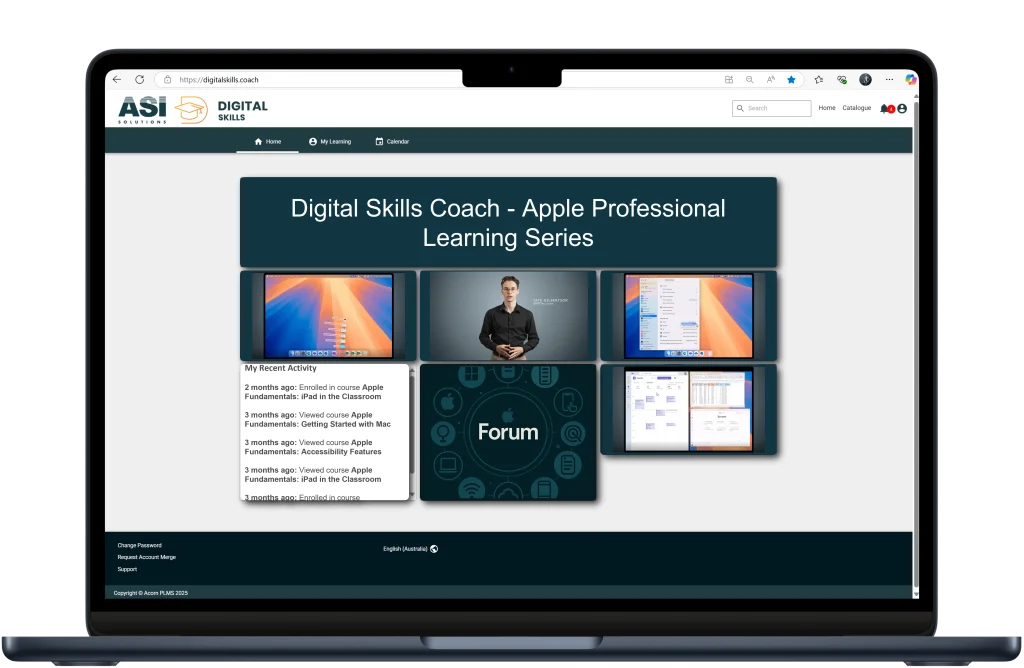This screenshot has height=668, width=1024.
Task: Click the Digital Skills Coach title banner
Action: pos(508,223)
